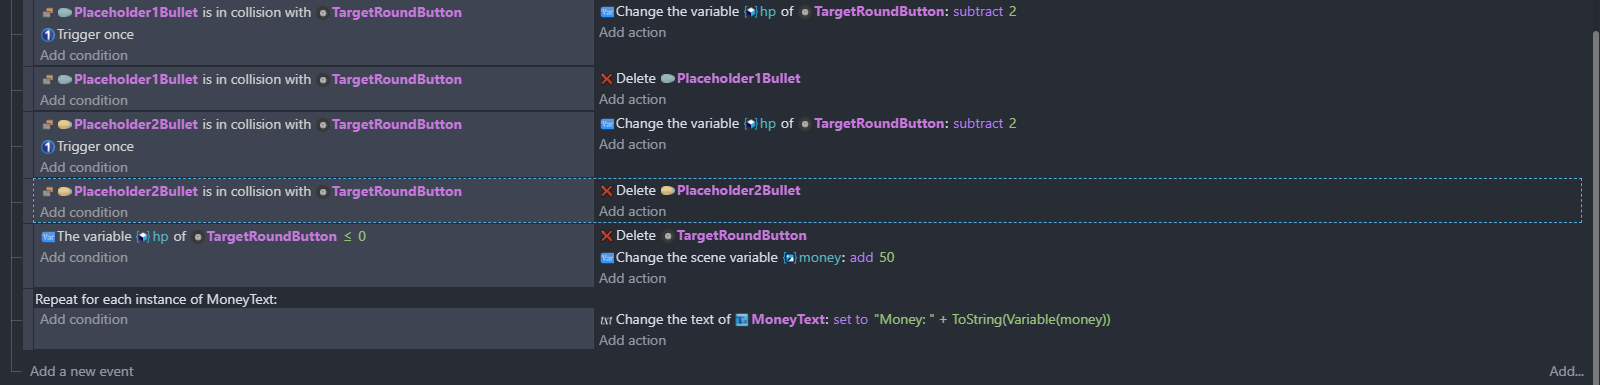Click the variable icon beside 'The variable hp' condition
Viewport: 1600px width, 385px height.
tap(47, 236)
